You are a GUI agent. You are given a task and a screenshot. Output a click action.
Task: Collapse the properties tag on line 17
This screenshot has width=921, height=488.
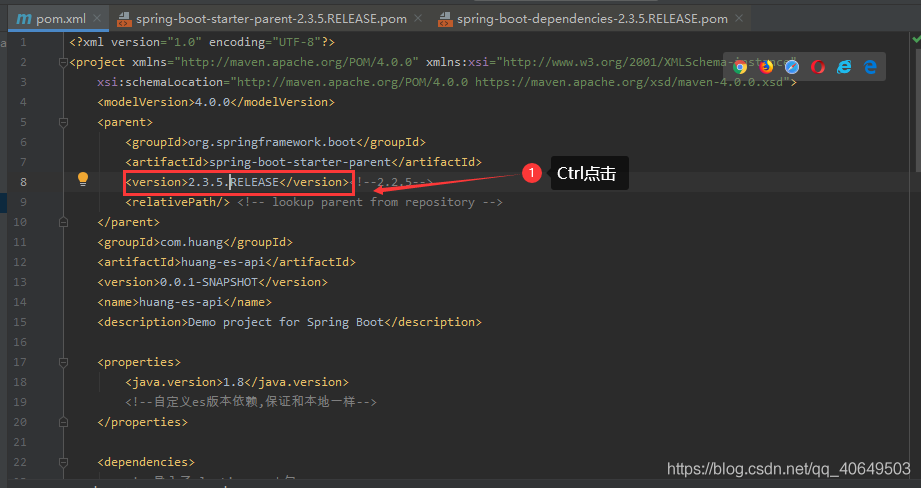pyautogui.click(x=63, y=362)
